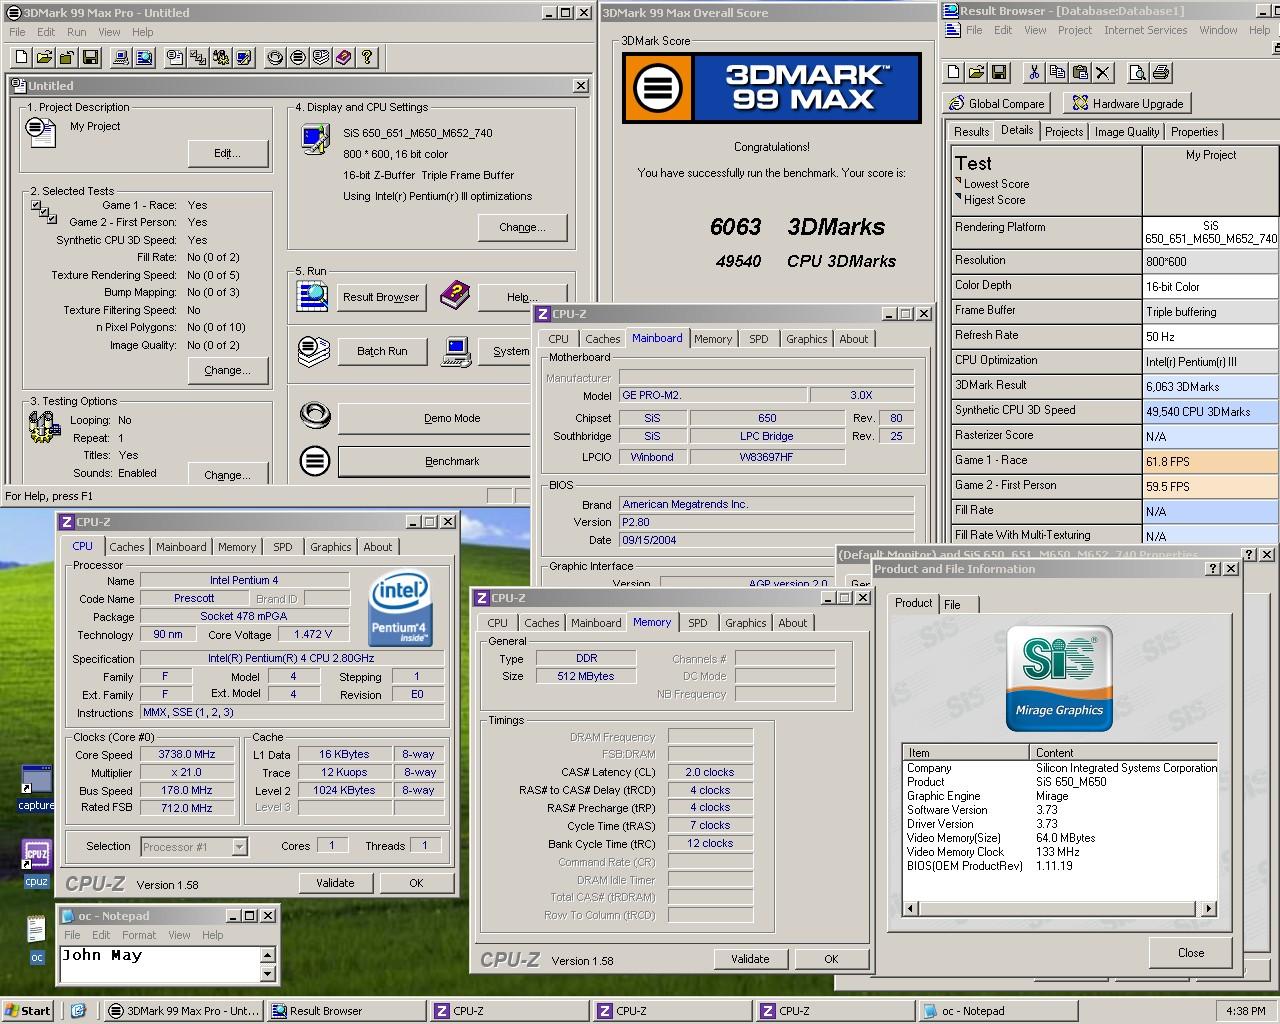The image size is (1280, 1024).
Task: Open Image Quality tab in Result Browser
Action: pos(1127,132)
